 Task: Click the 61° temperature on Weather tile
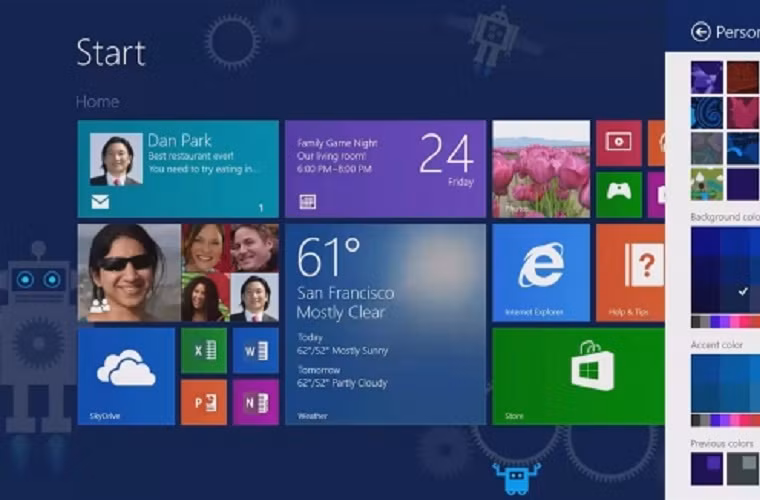pos(329,257)
